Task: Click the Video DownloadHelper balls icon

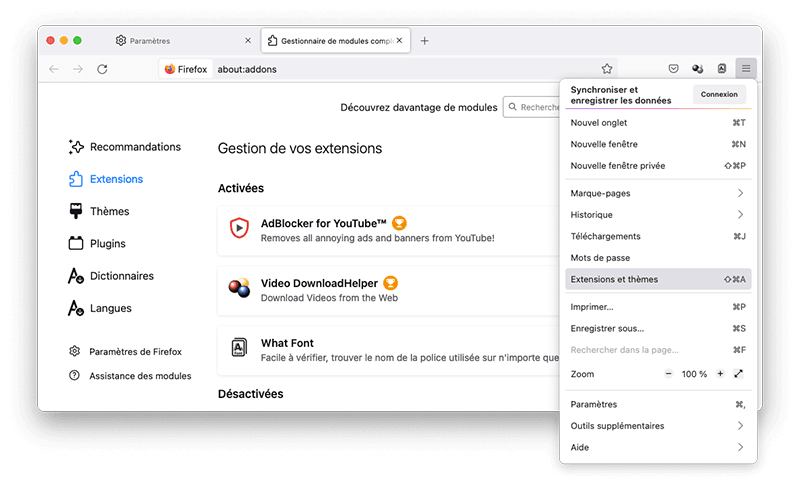Action: [x=239, y=289]
